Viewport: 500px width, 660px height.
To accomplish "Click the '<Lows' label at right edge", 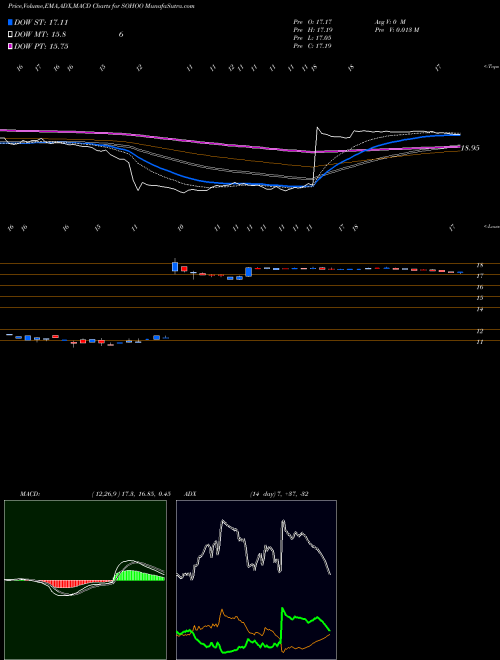I will click(491, 226).
